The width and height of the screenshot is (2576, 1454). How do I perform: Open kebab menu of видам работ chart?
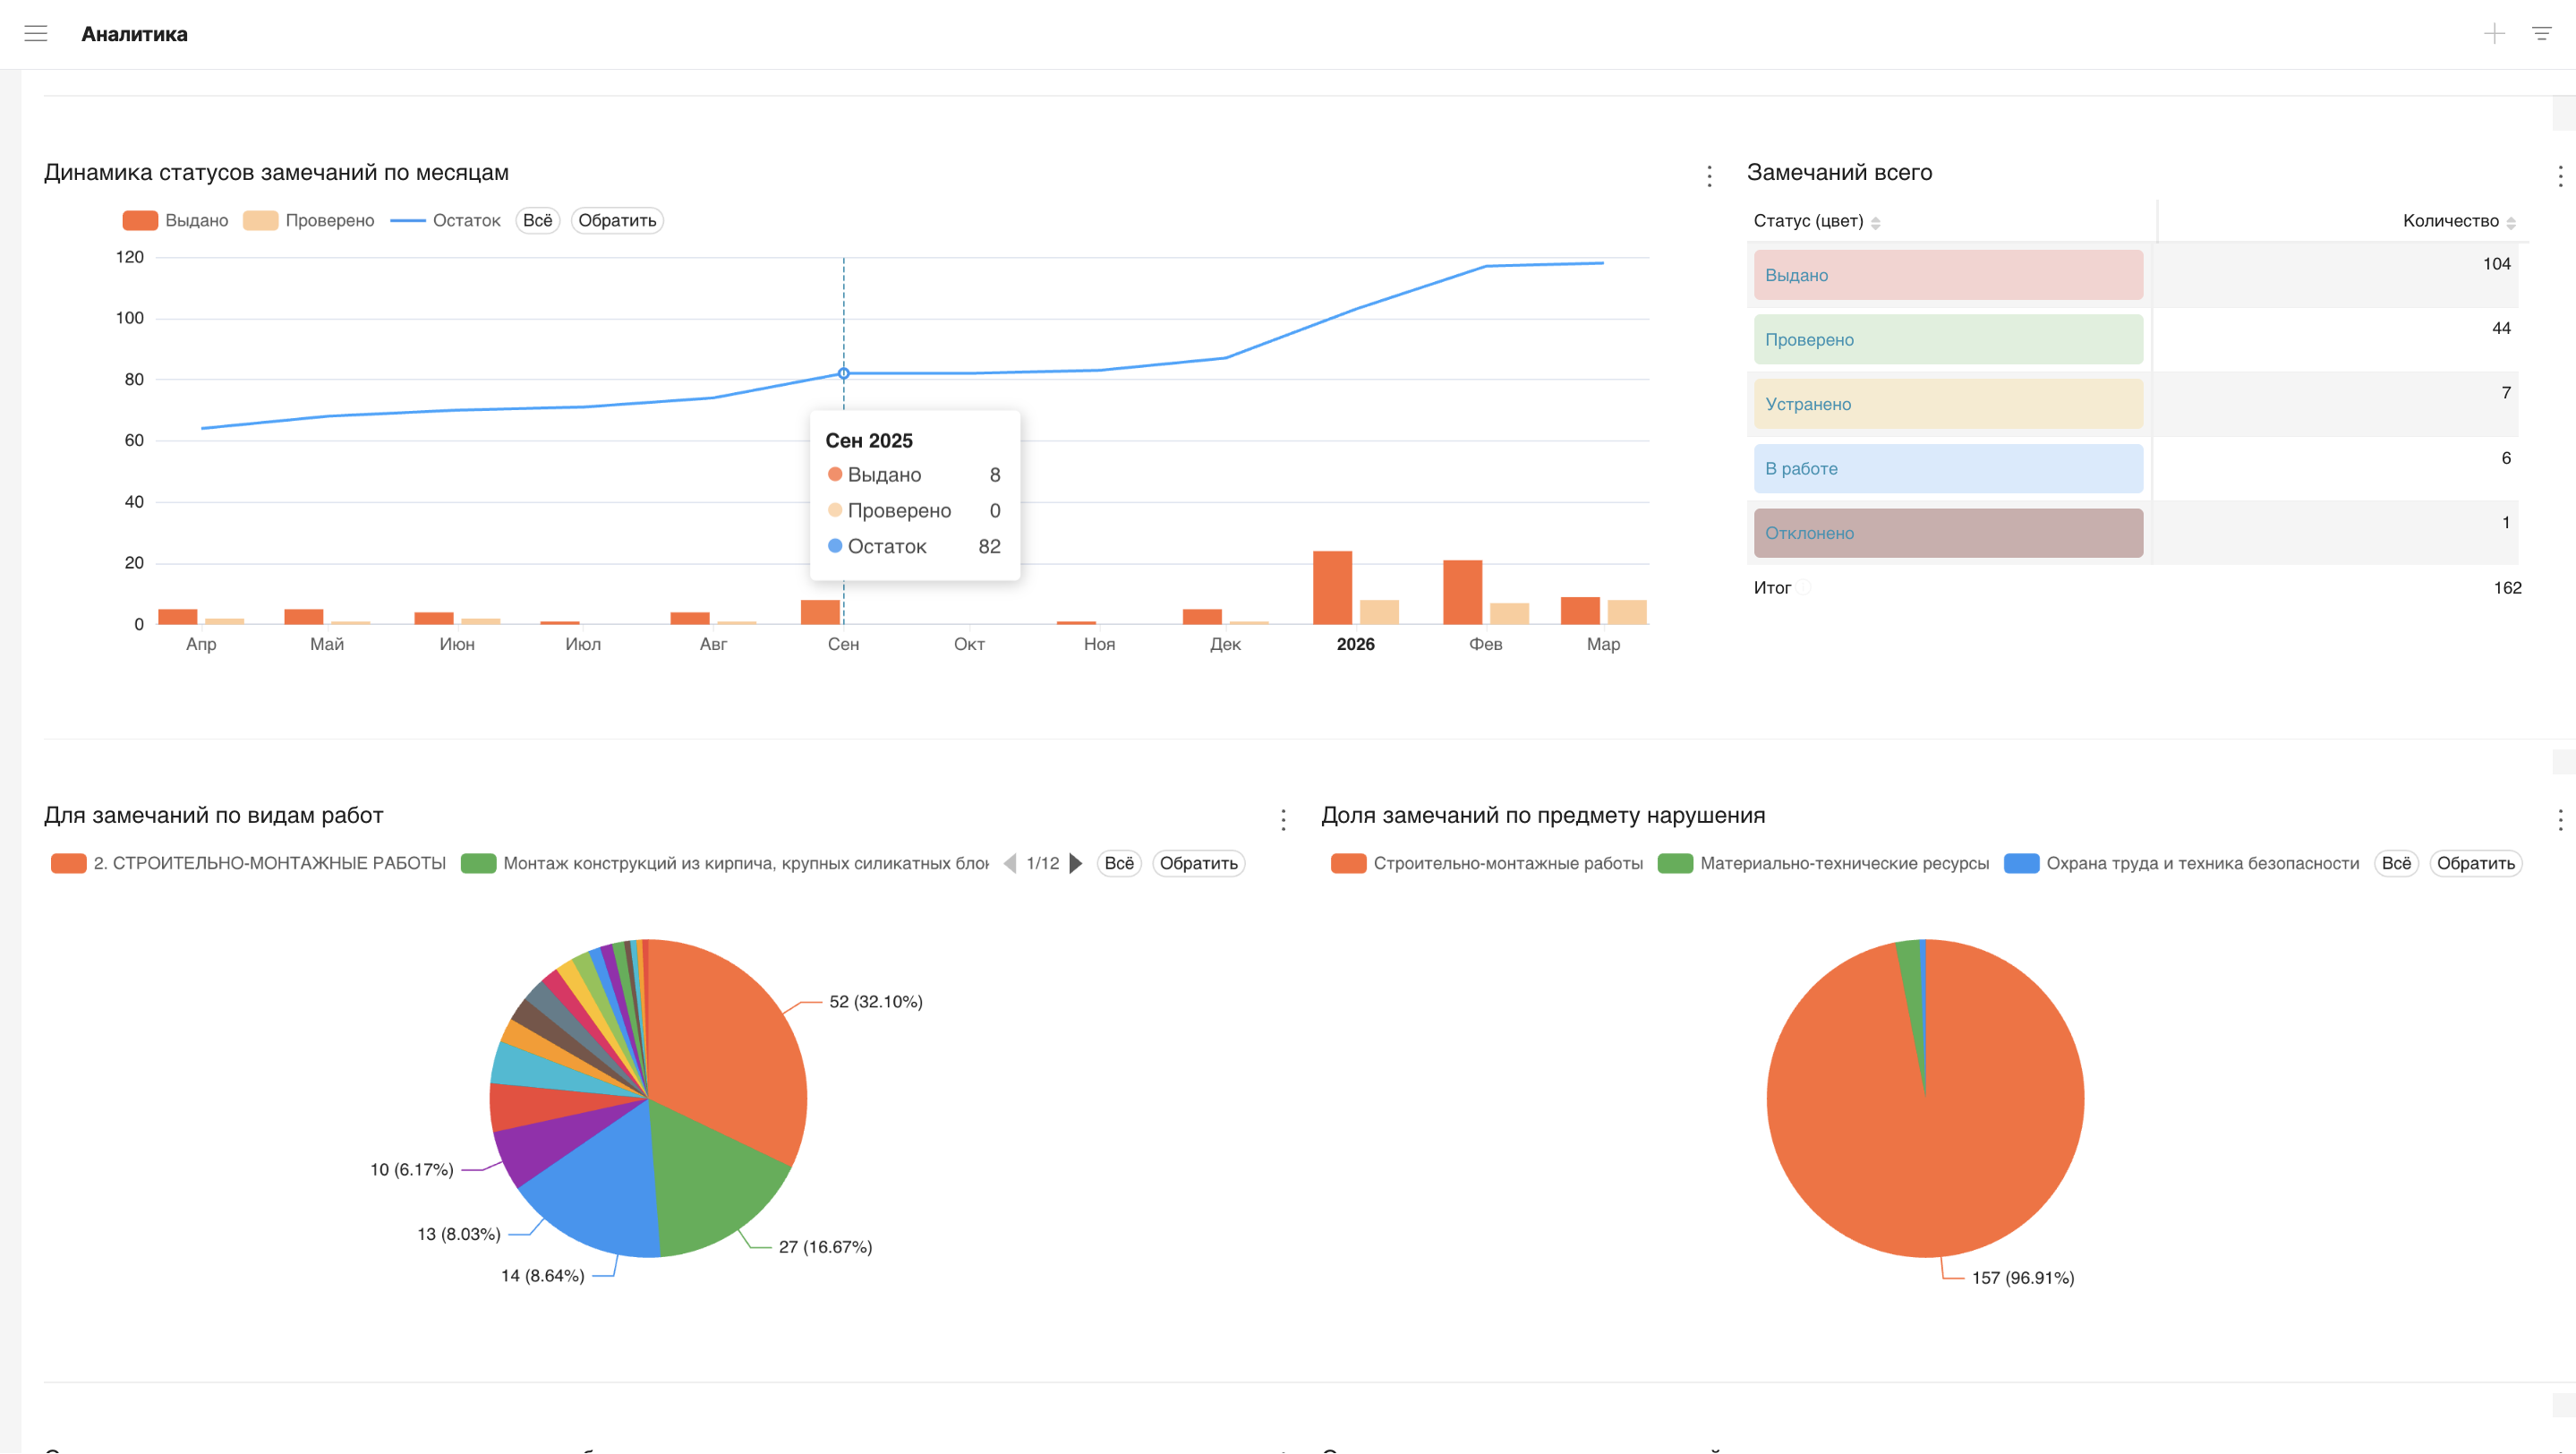point(1283,820)
